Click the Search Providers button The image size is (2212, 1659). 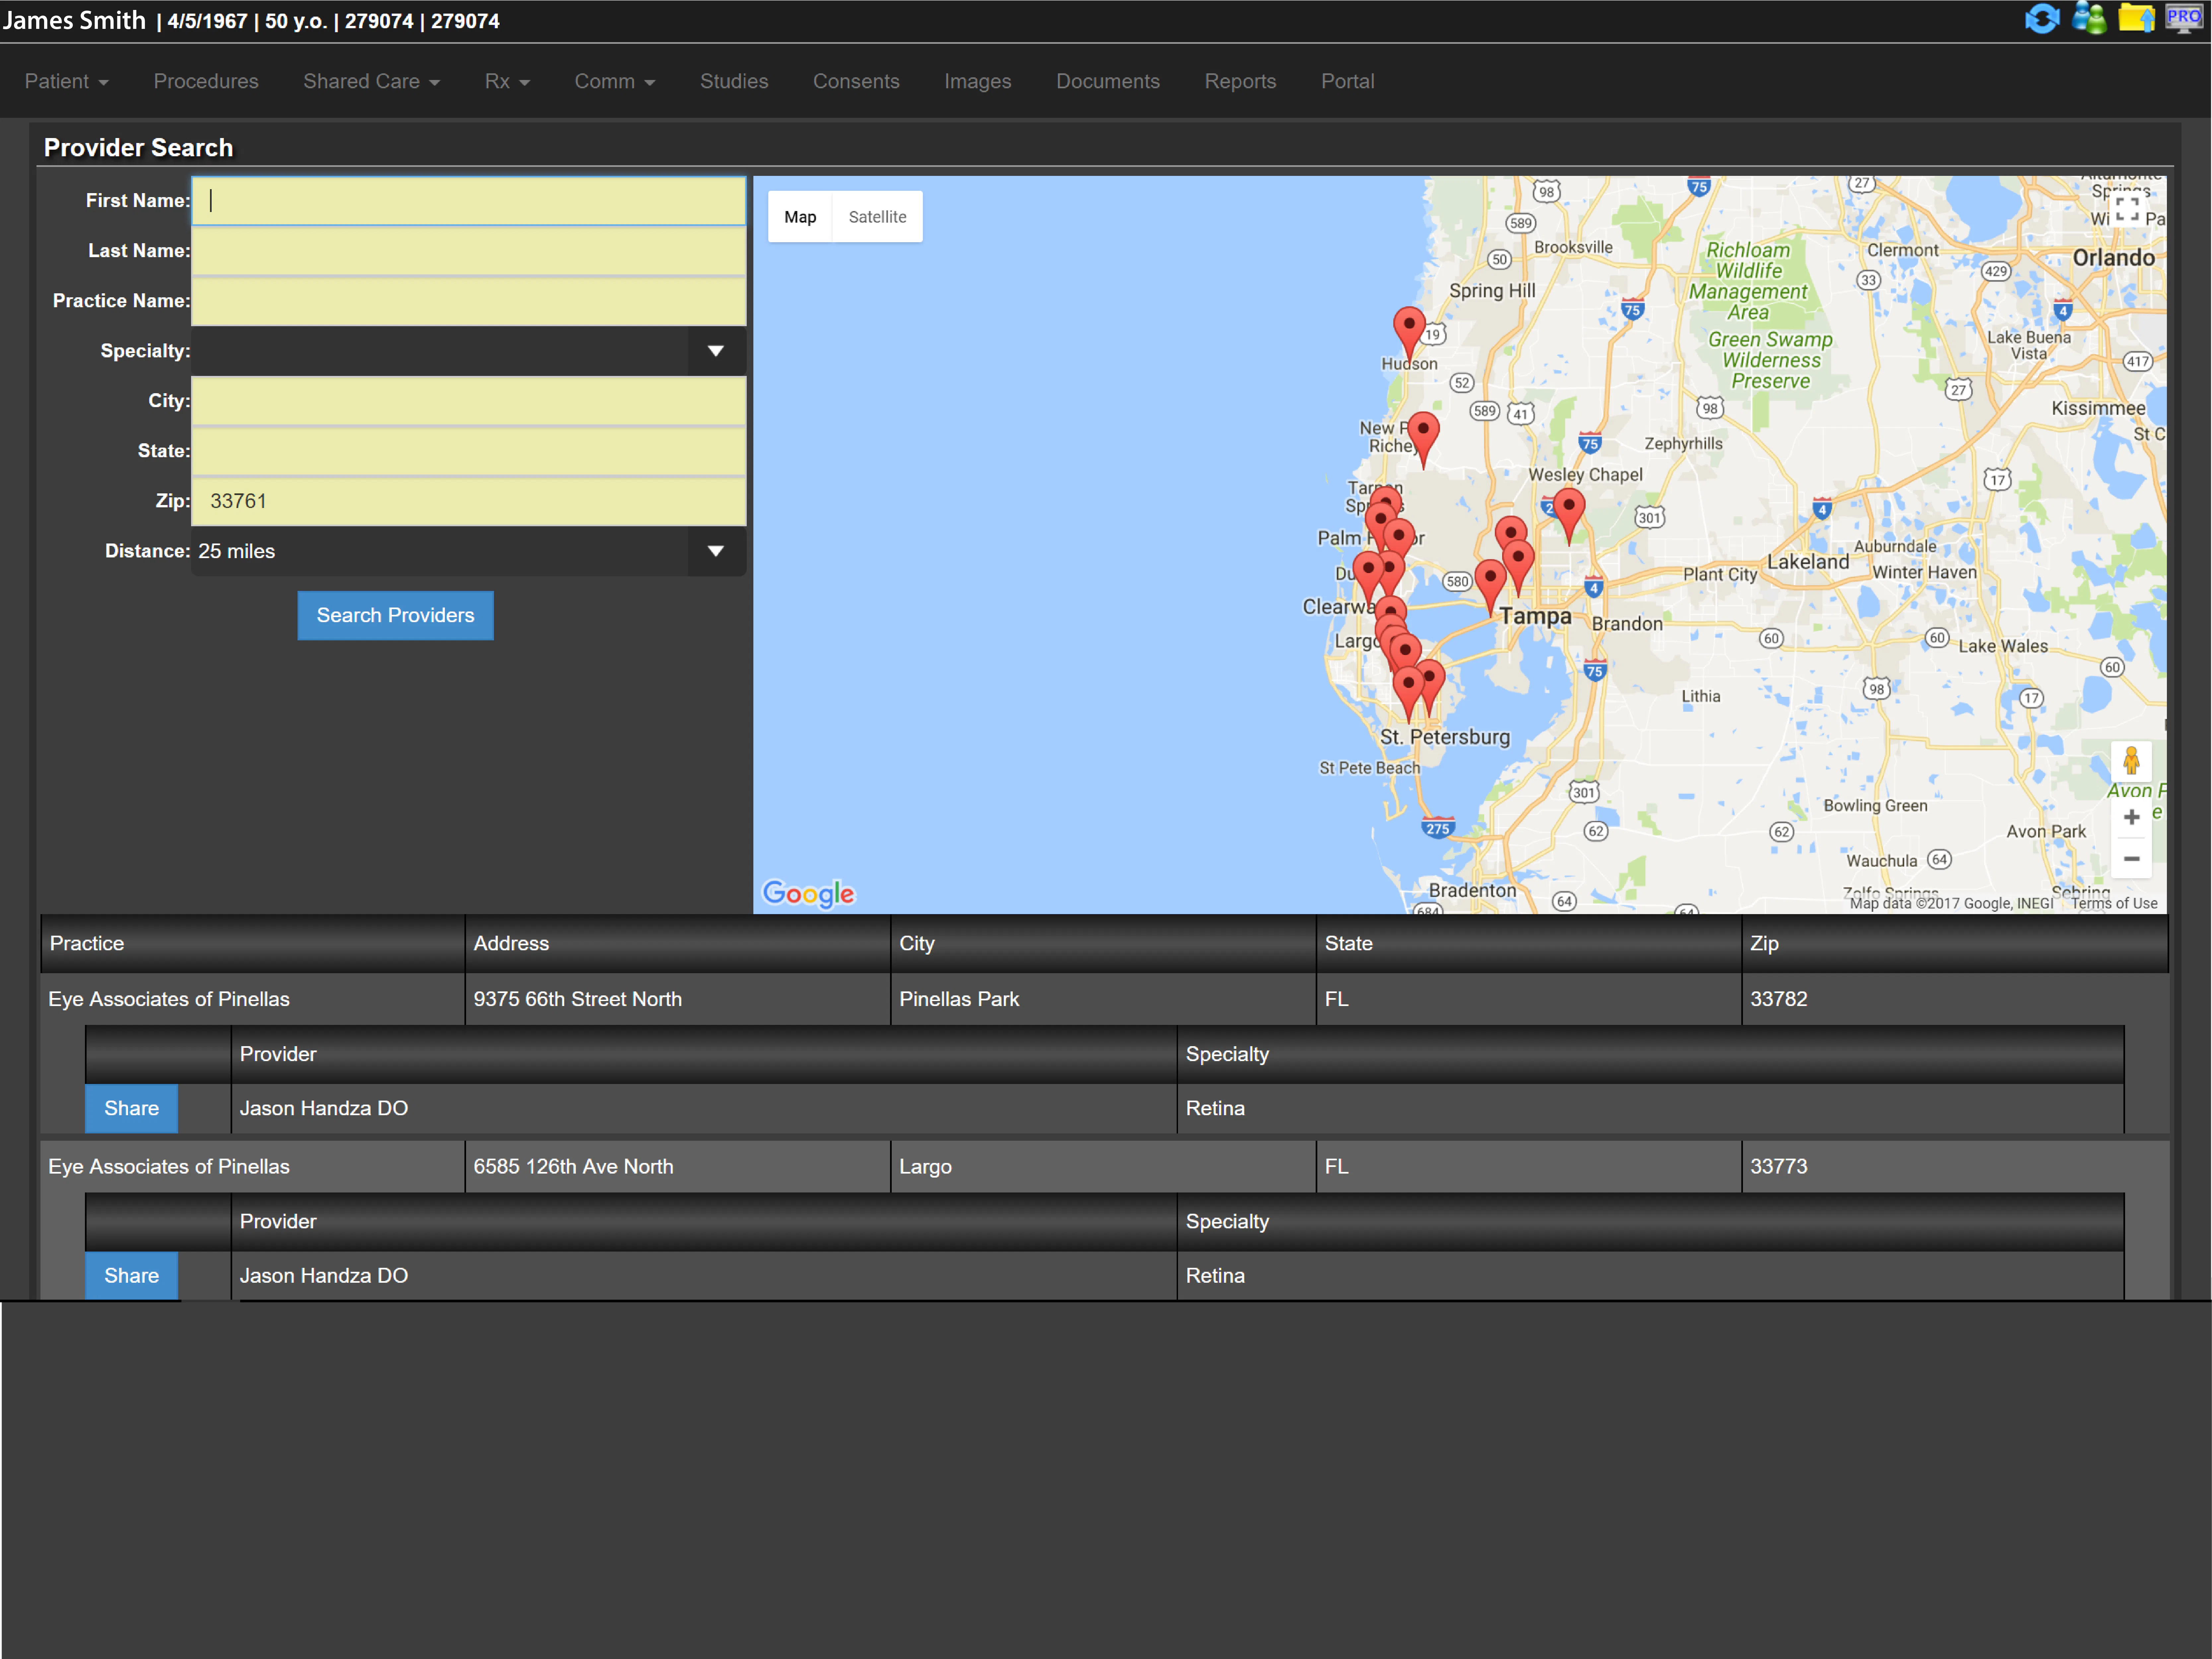click(395, 615)
